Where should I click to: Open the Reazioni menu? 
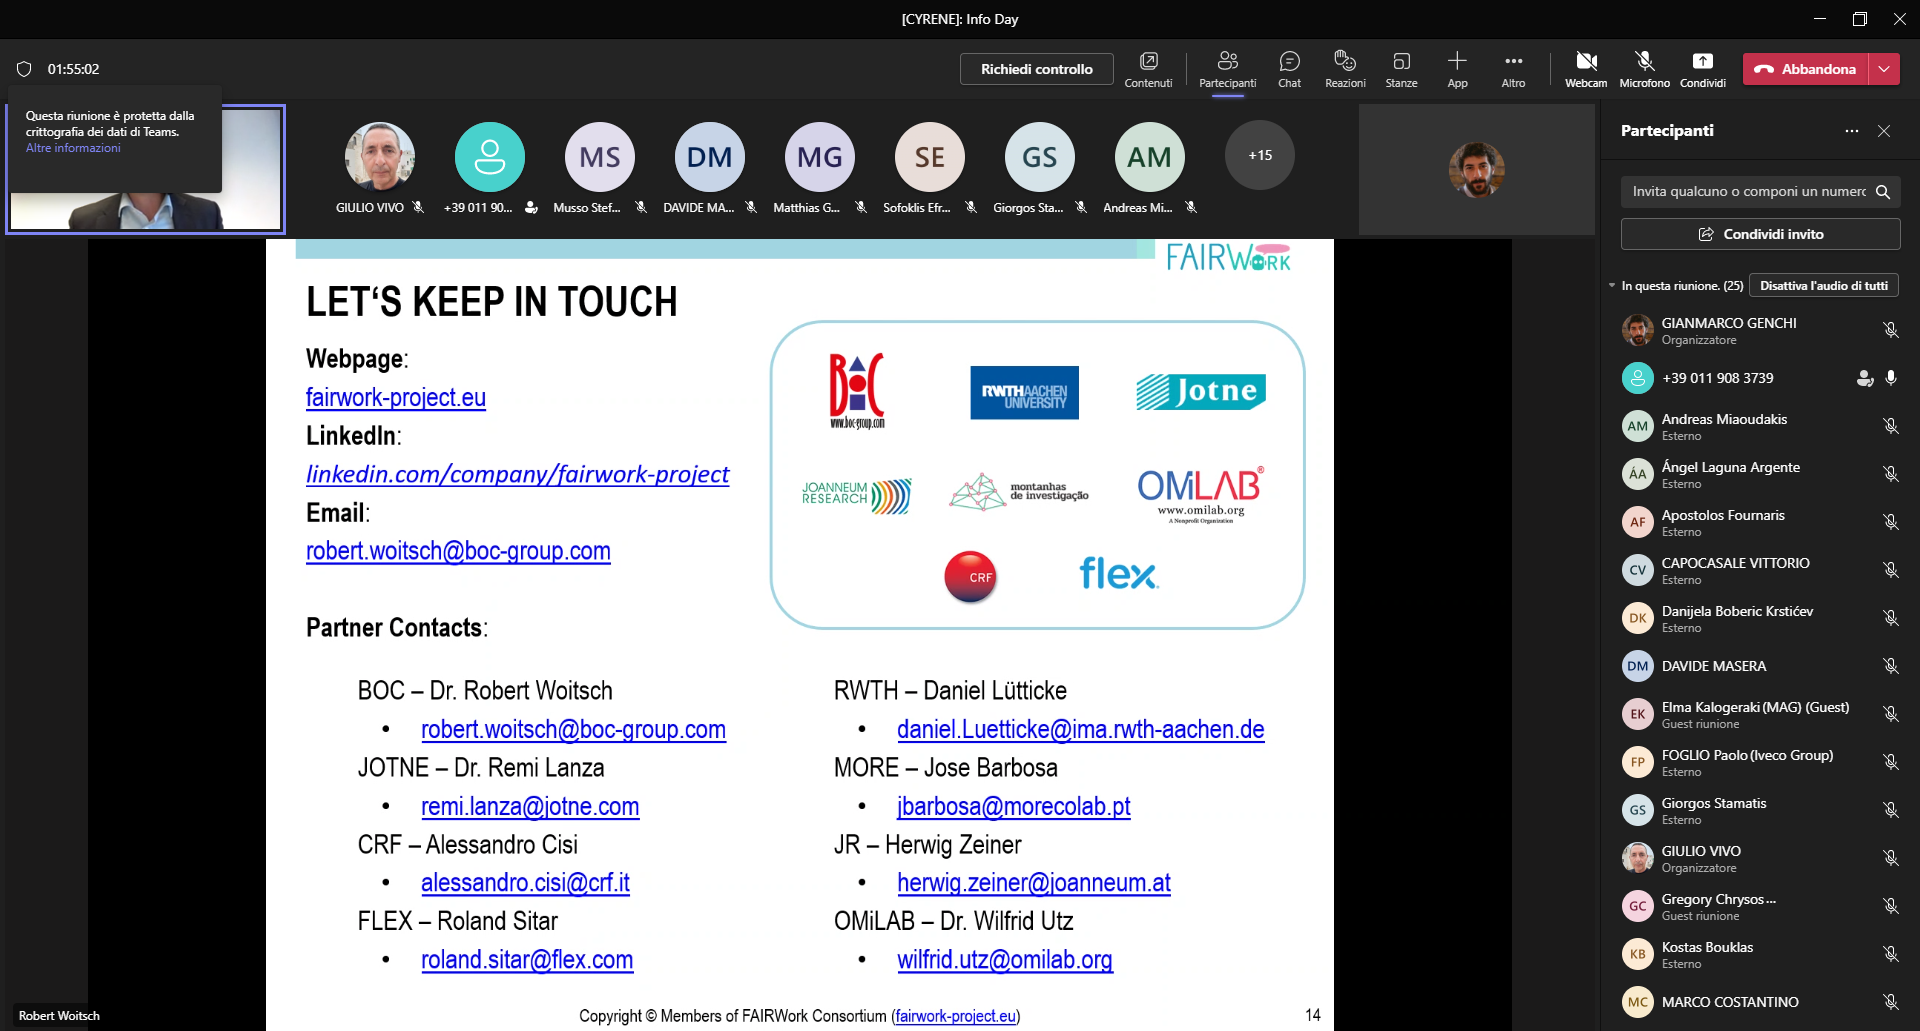tap(1345, 69)
